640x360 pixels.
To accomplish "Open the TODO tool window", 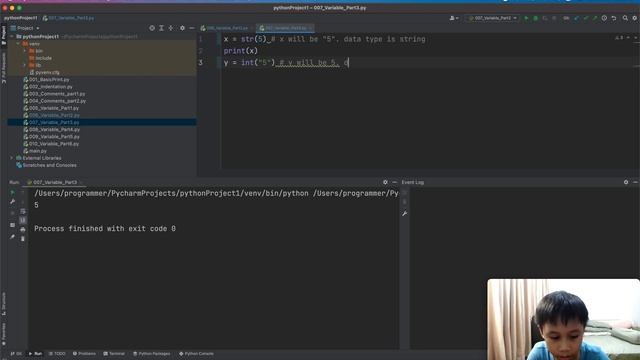I will [57, 353].
